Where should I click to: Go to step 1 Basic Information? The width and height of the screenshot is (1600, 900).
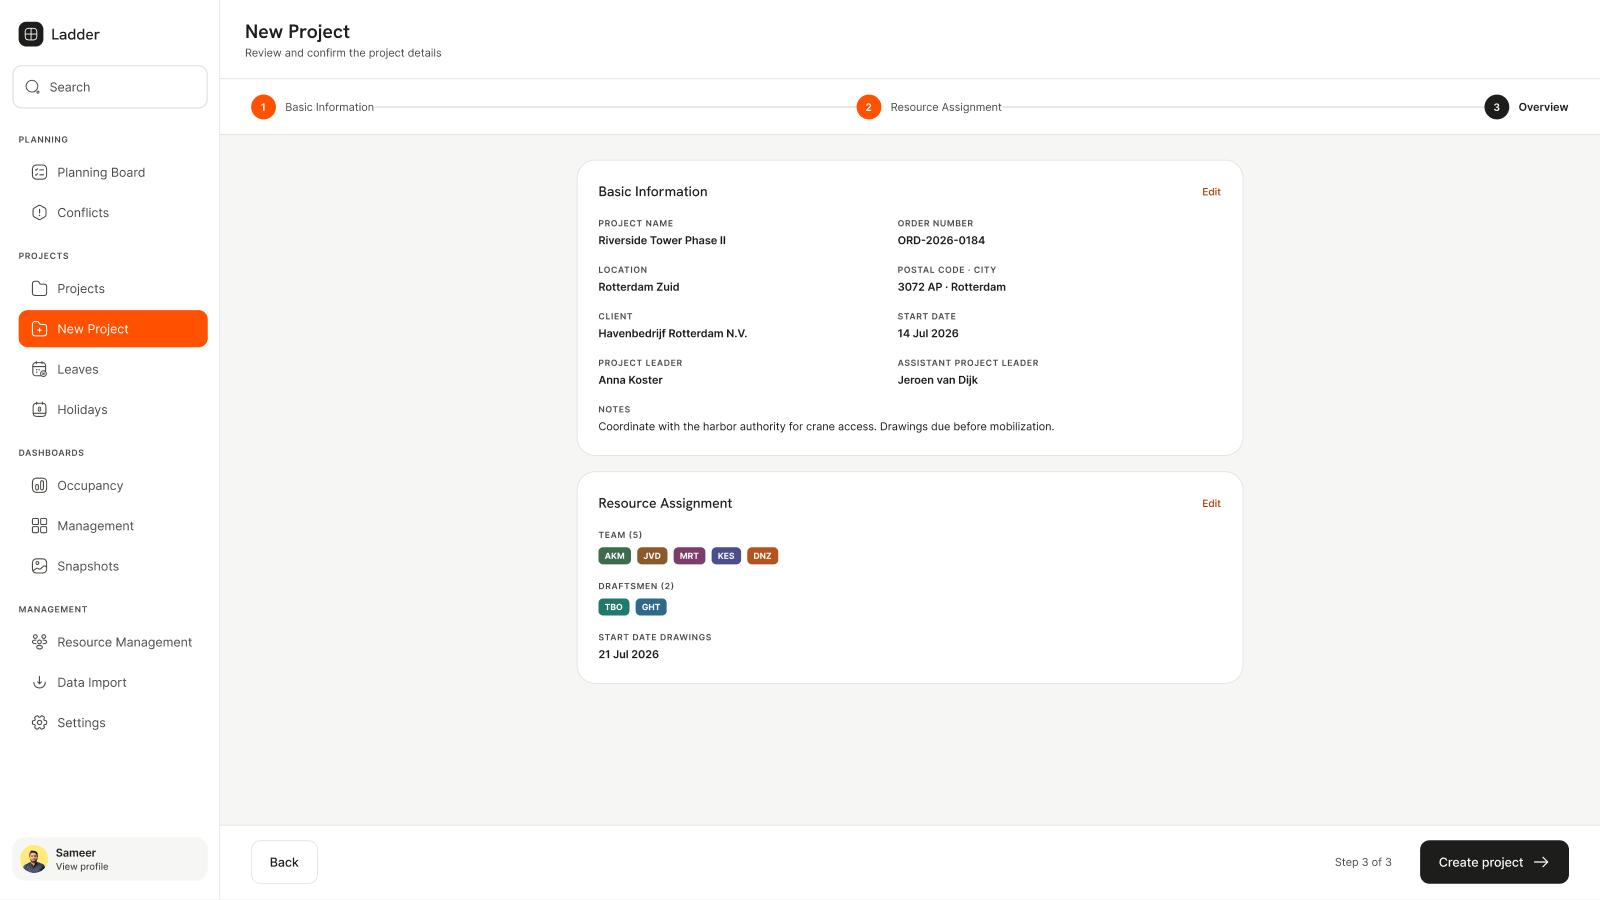pos(312,107)
